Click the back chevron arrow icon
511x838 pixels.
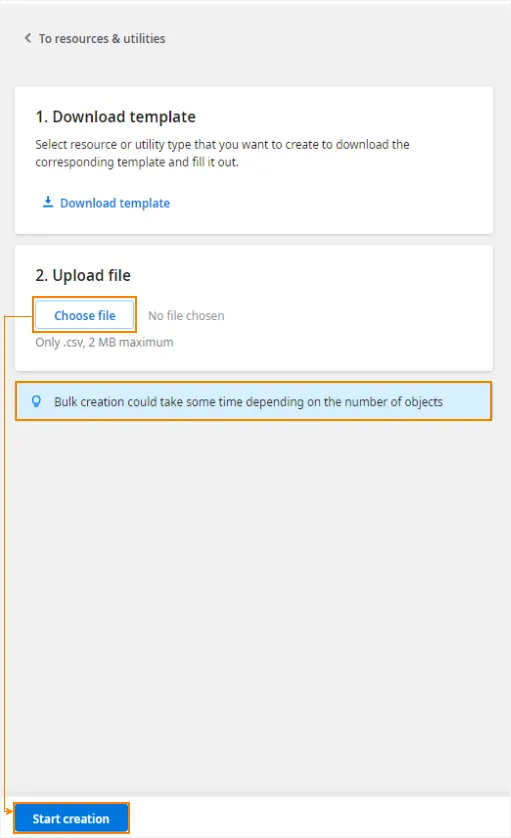pyautogui.click(x=28, y=38)
